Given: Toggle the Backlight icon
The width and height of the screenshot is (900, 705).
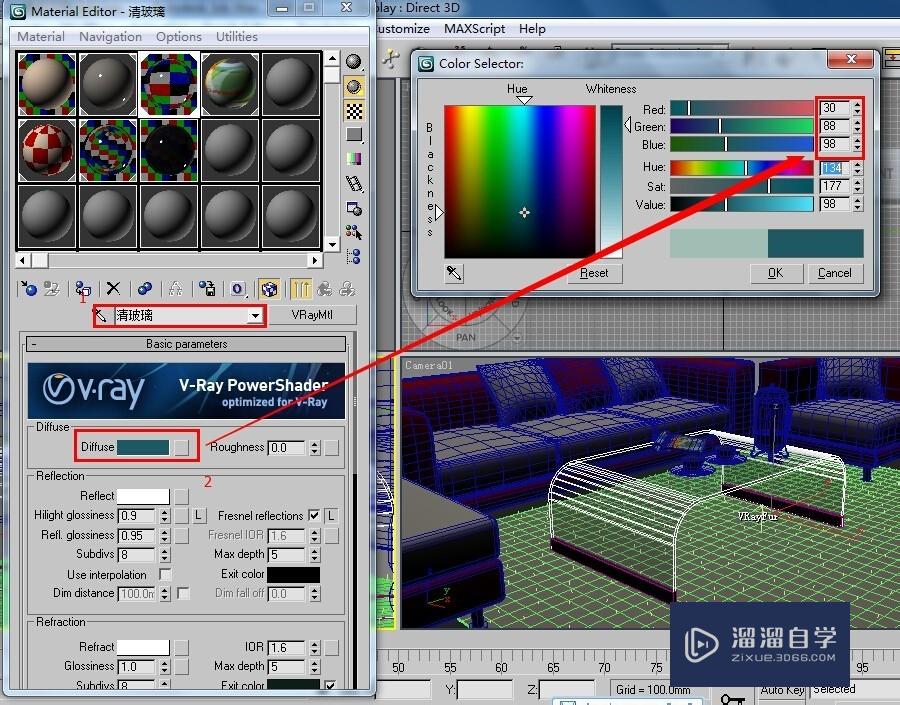Looking at the screenshot, I should [x=354, y=87].
